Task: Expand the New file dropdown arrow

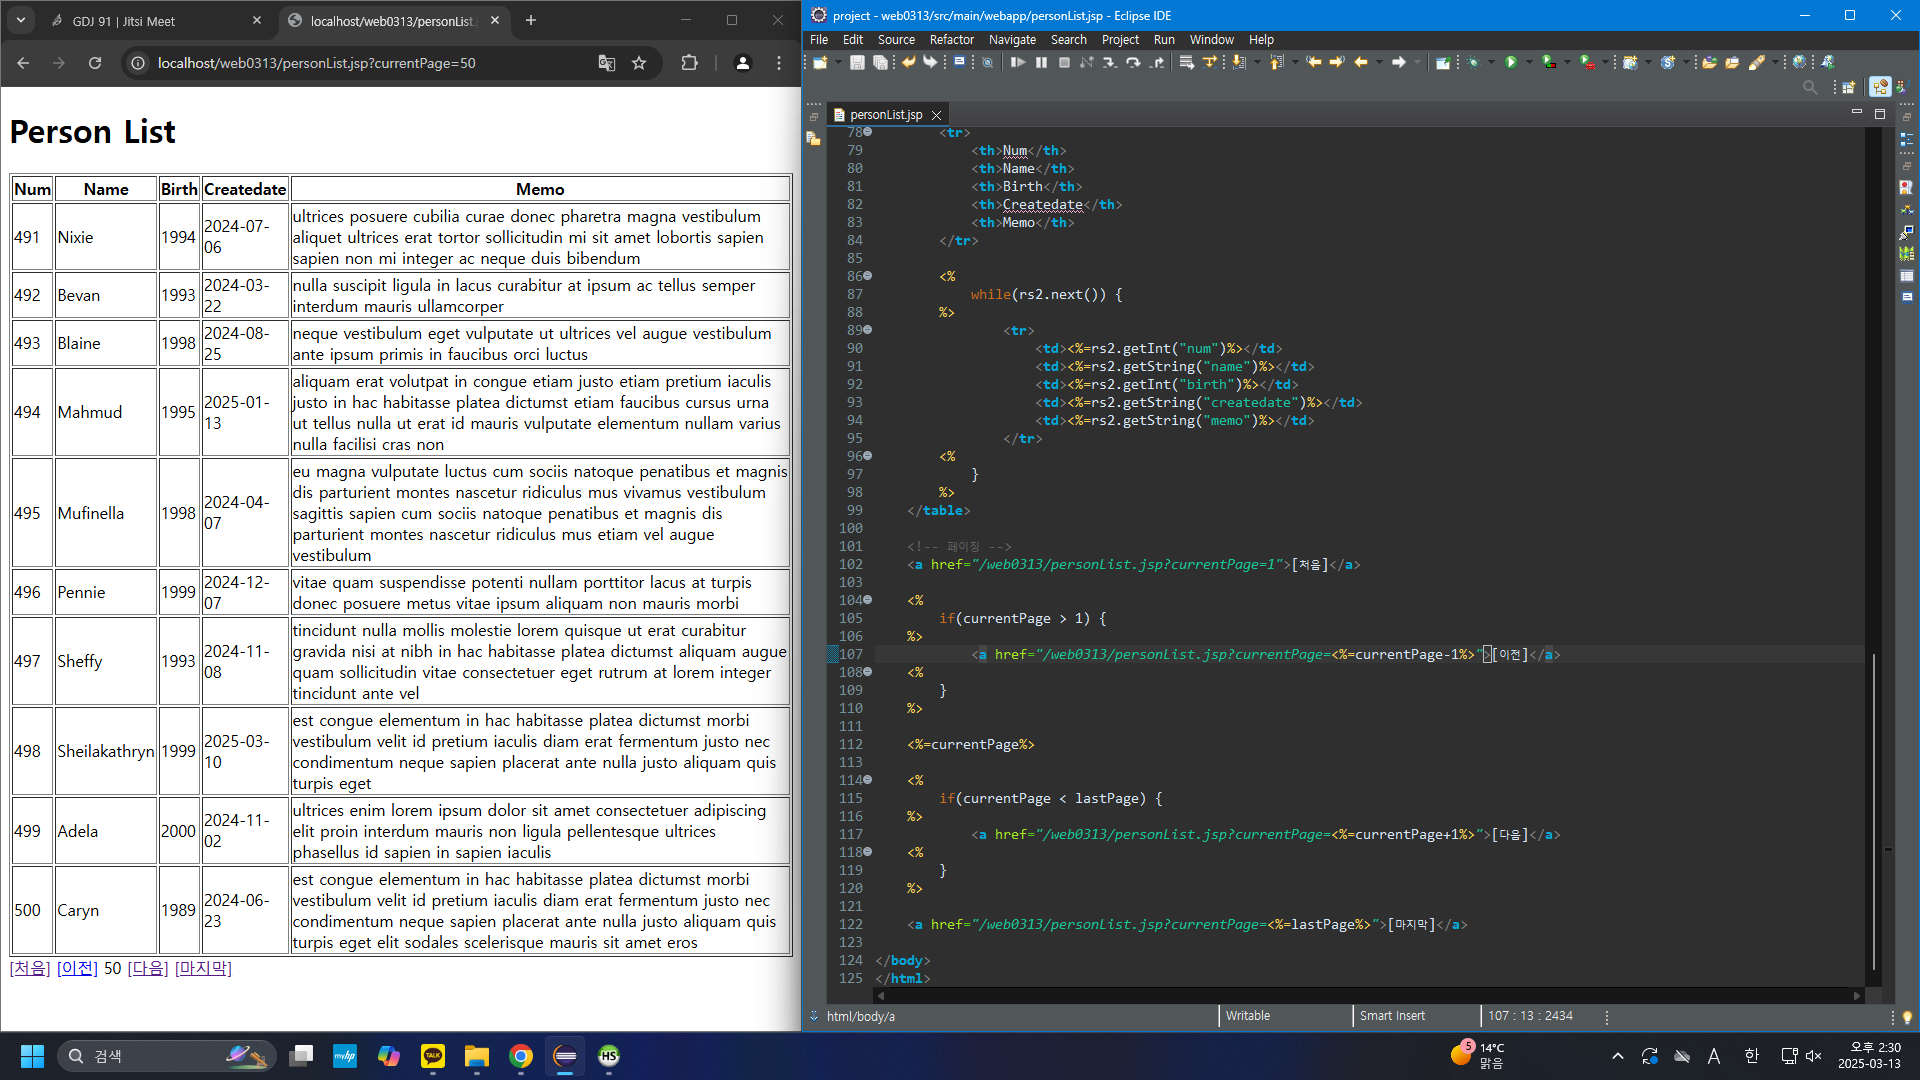Action: (x=838, y=62)
